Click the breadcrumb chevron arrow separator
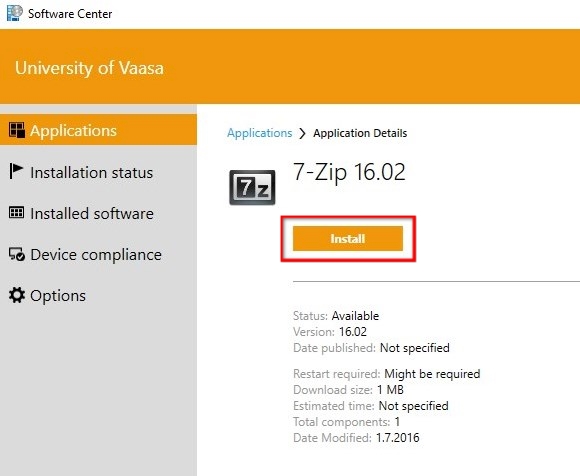 (x=303, y=133)
